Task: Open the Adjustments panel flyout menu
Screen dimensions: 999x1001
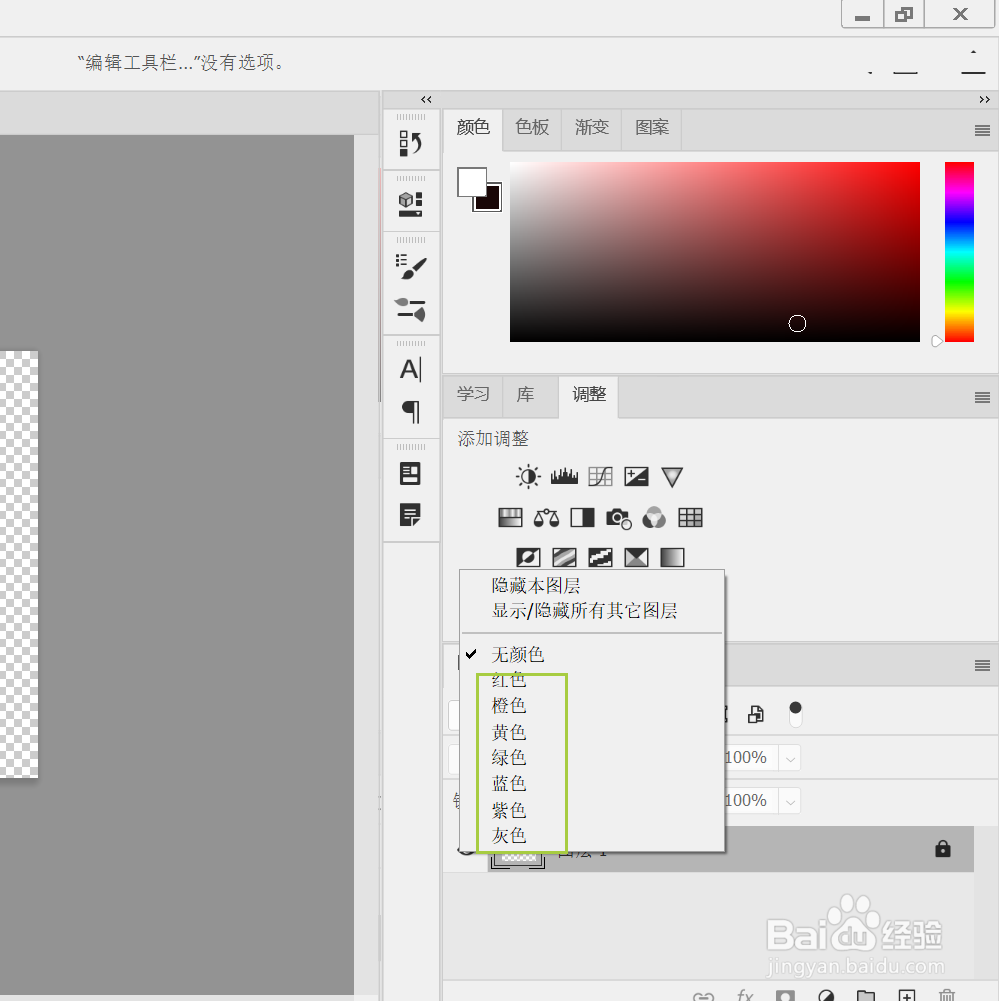Action: point(982,398)
